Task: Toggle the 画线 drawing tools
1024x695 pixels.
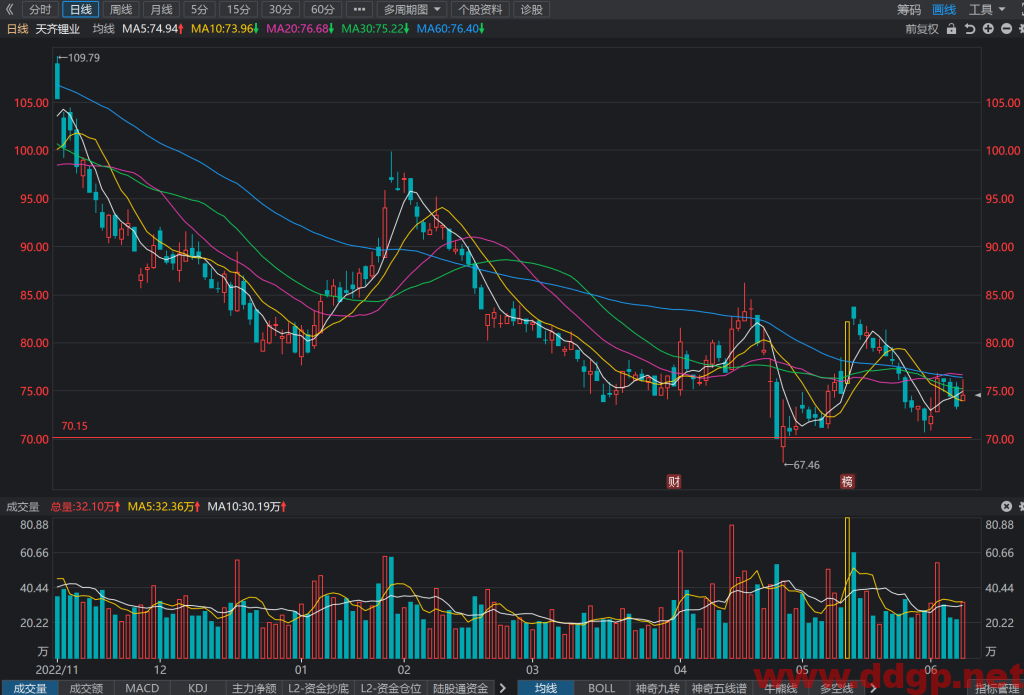Action: [x=944, y=9]
